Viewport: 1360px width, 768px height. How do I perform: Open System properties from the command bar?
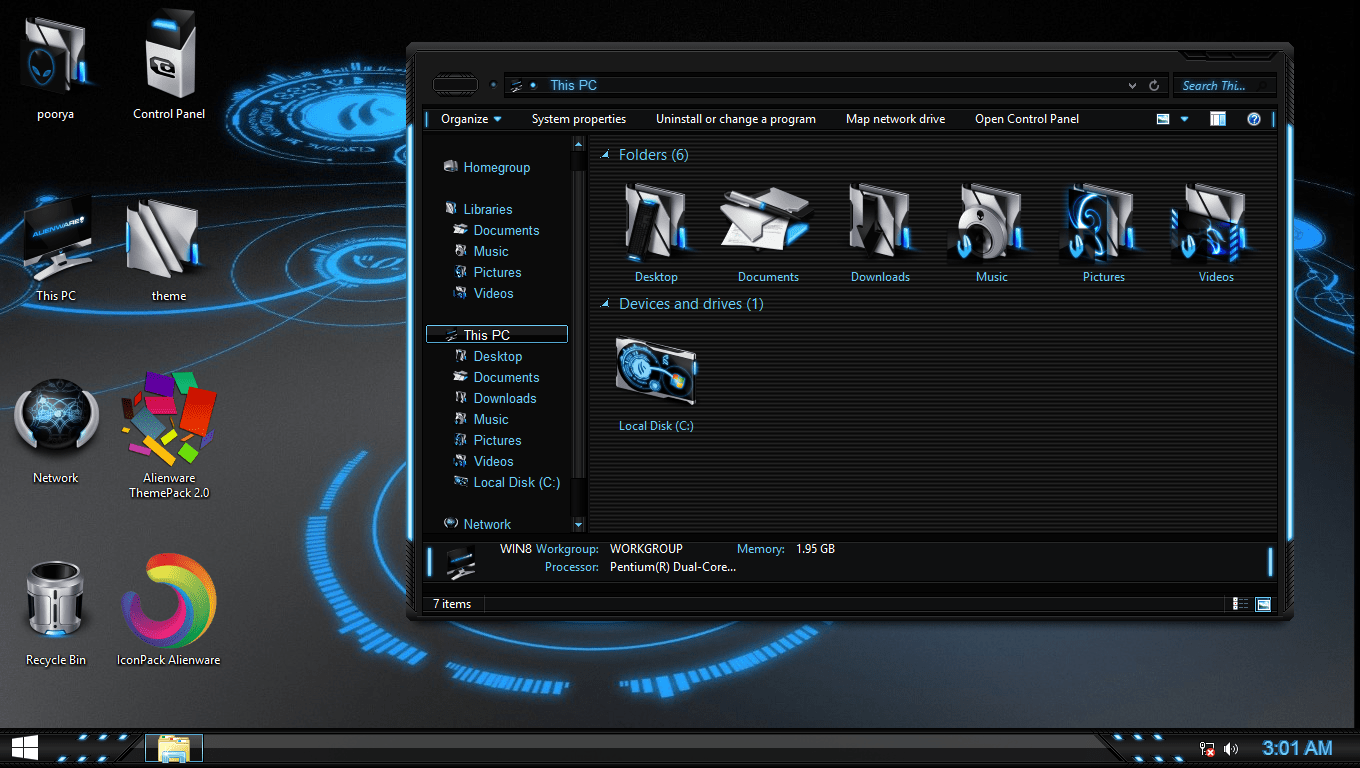click(x=579, y=118)
